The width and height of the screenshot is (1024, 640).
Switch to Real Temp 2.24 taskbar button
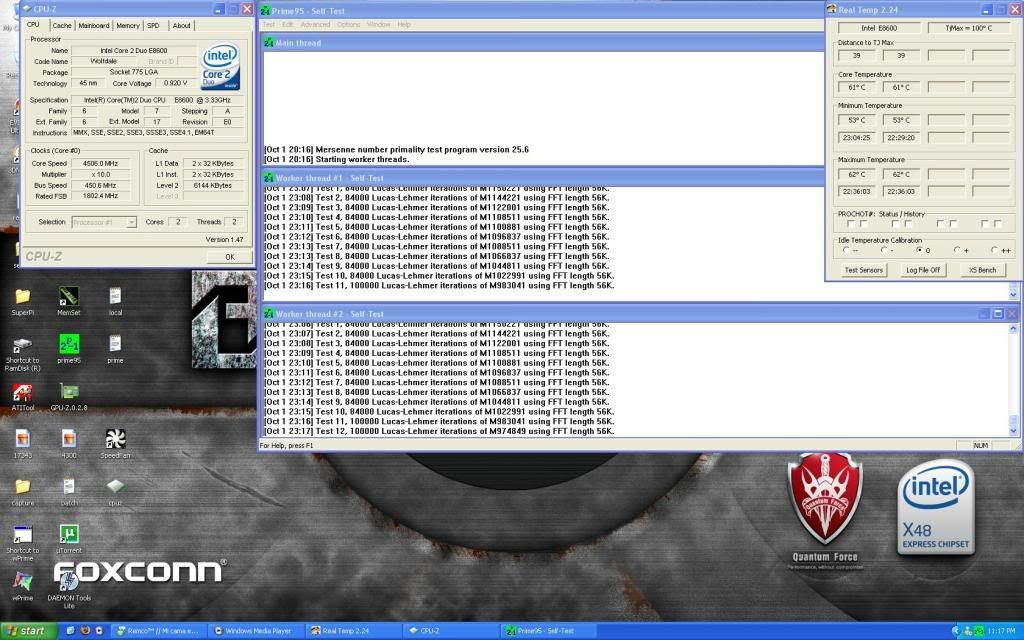click(353, 631)
